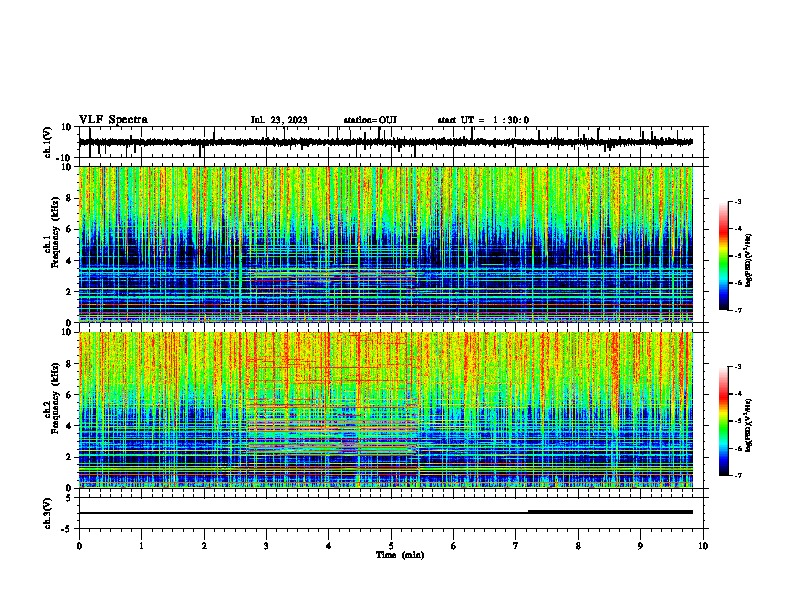Click the ch.1 spectrogram color bar
Viewport: 792px width, 612px height.
tap(724, 256)
